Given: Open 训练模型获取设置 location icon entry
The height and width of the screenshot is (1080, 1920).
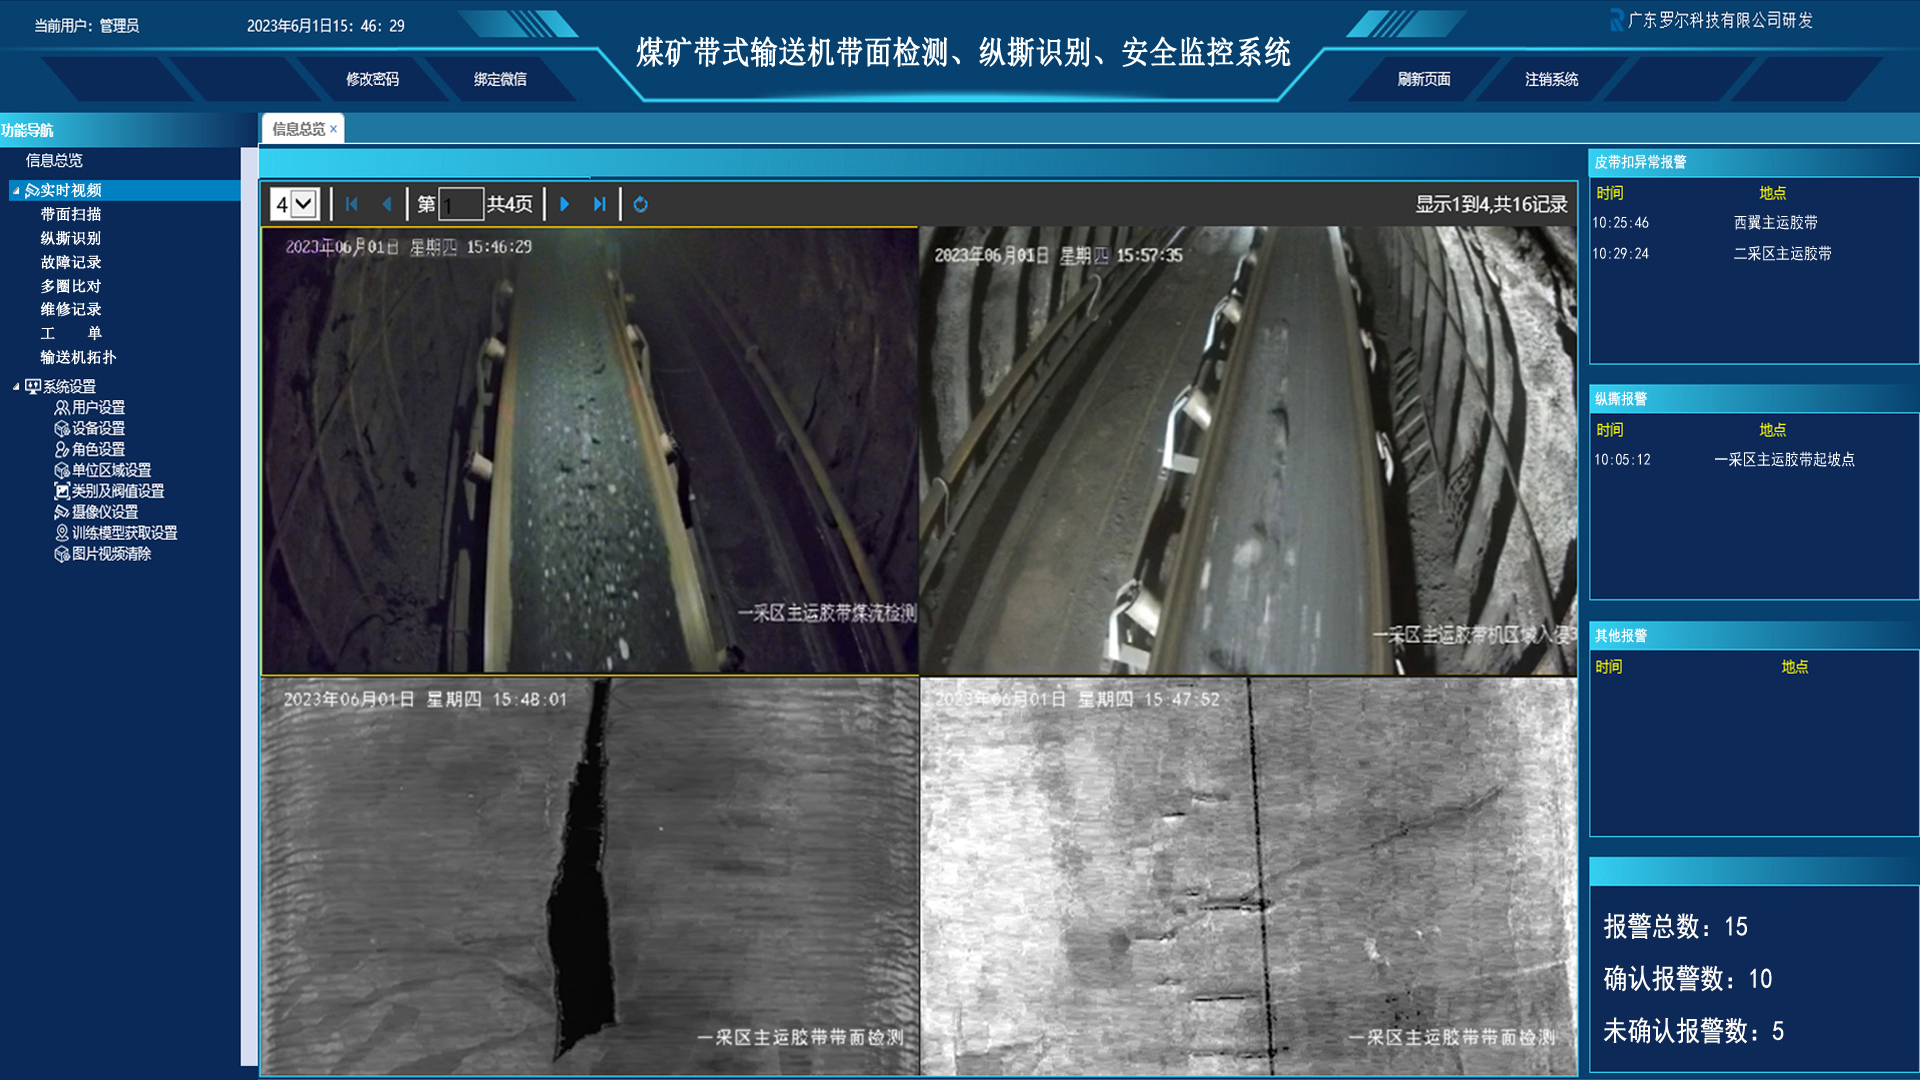Looking at the screenshot, I should (x=123, y=532).
